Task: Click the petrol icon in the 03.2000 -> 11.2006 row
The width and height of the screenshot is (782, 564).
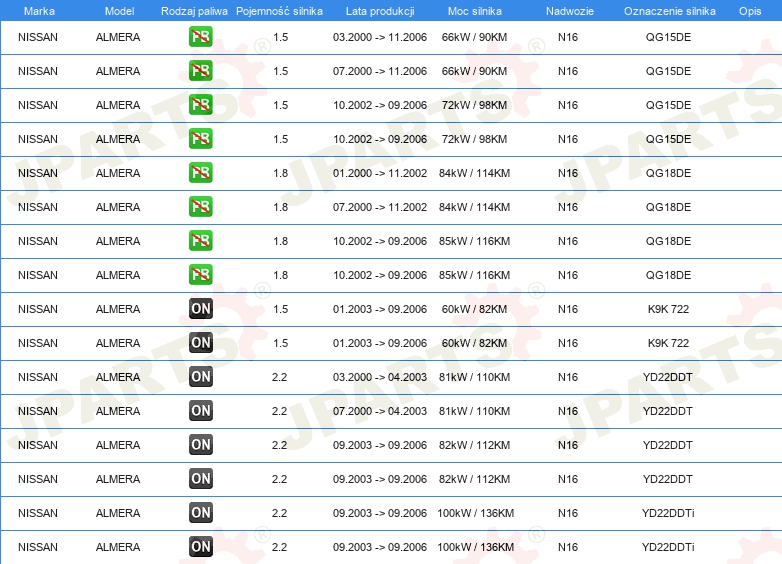Action: coord(200,37)
